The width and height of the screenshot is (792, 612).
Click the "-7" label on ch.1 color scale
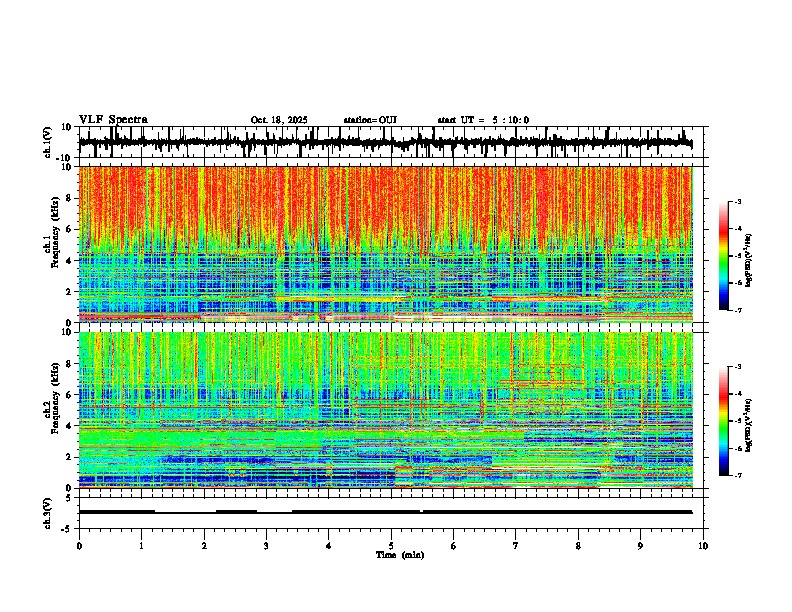(x=737, y=310)
